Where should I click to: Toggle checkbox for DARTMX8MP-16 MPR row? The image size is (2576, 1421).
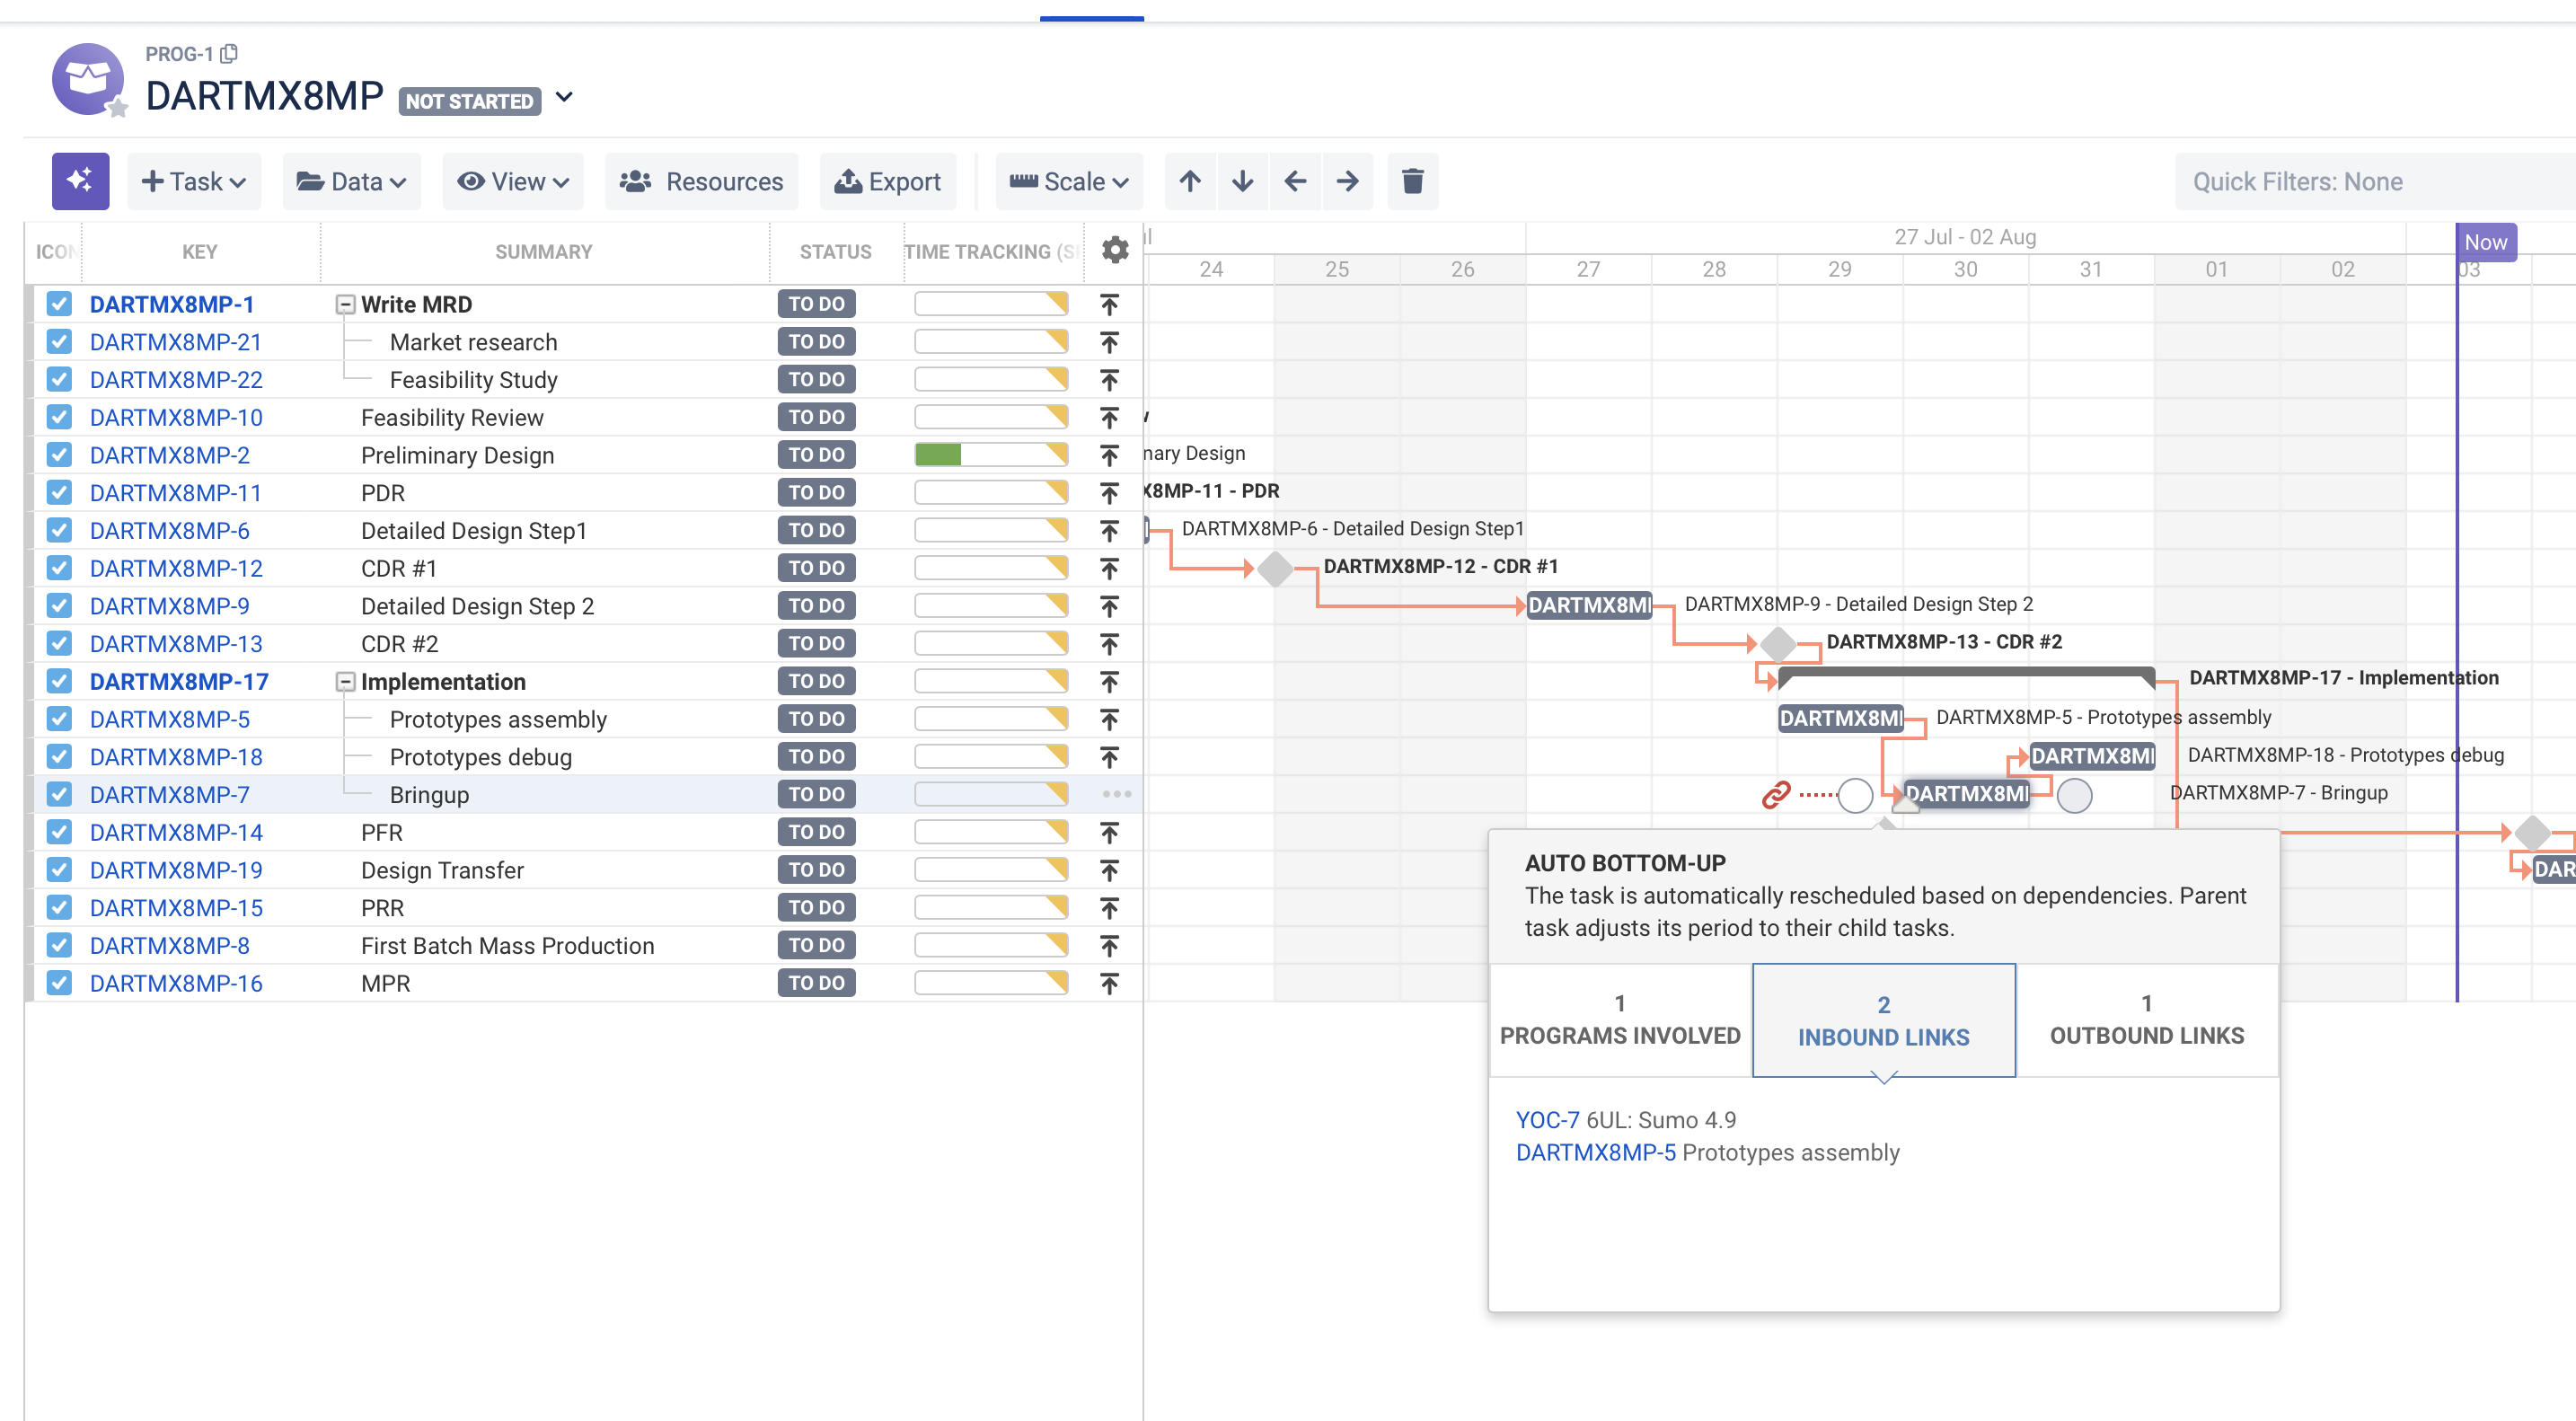[x=59, y=983]
